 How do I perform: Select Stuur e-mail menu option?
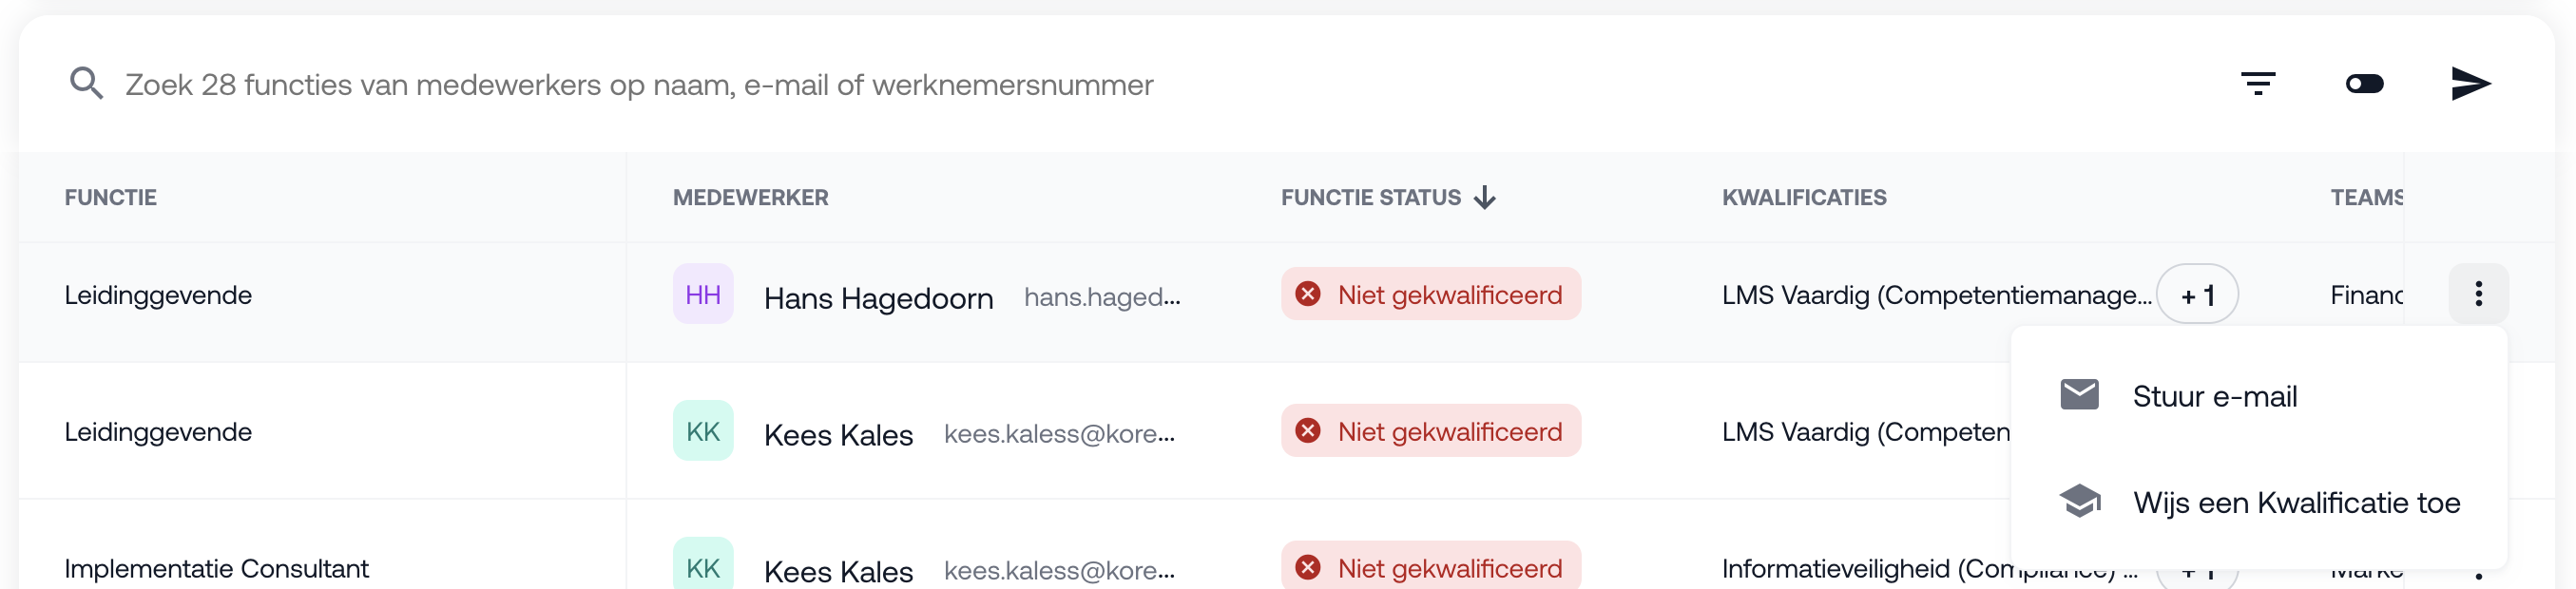[x=2214, y=396]
